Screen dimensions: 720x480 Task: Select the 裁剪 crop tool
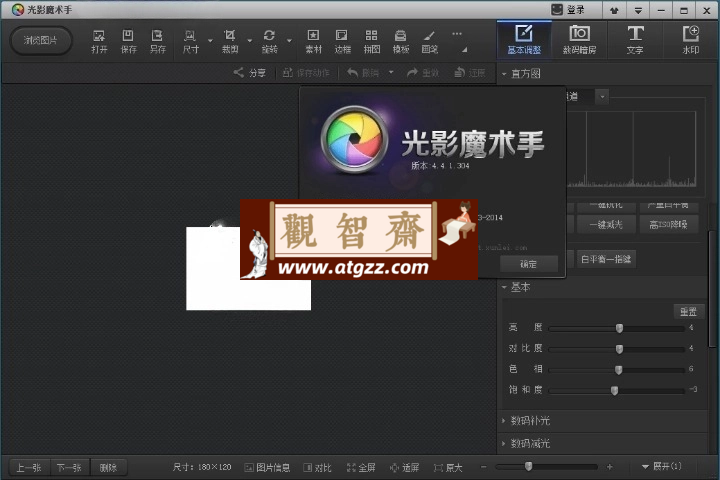coord(230,41)
